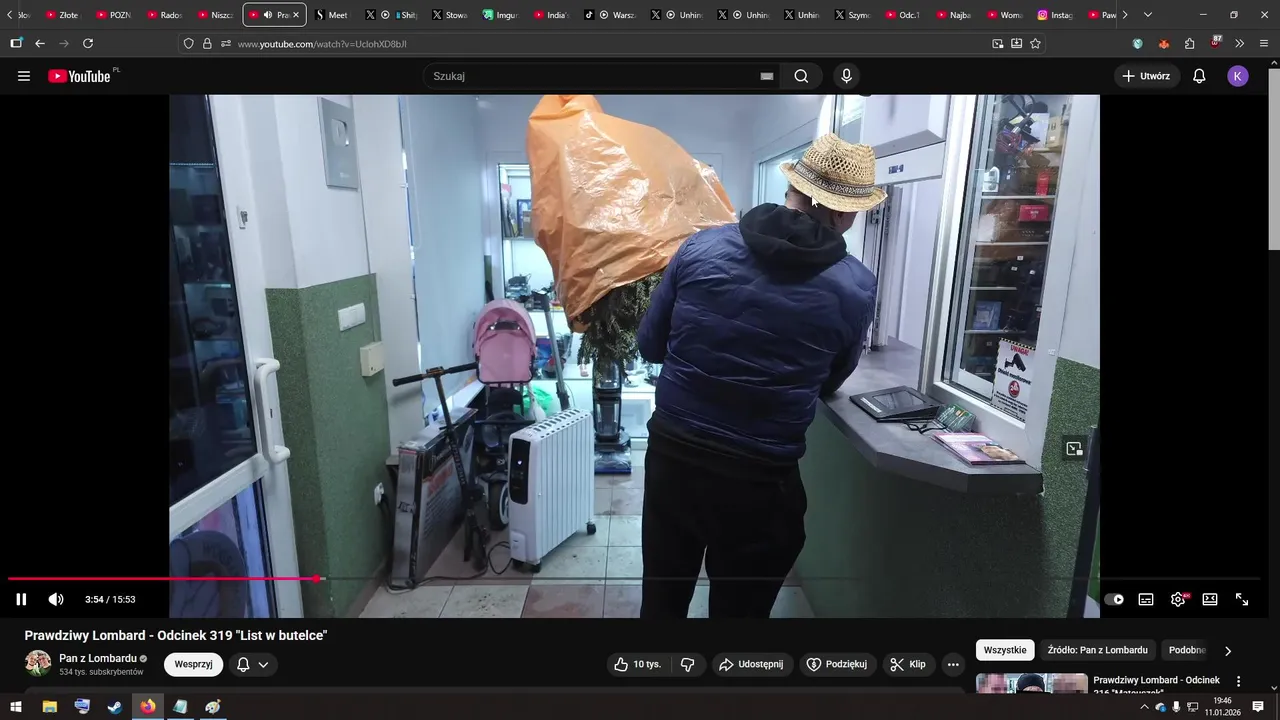Start voice search with the microphone
This screenshot has height=720, width=1280.
pyautogui.click(x=846, y=76)
